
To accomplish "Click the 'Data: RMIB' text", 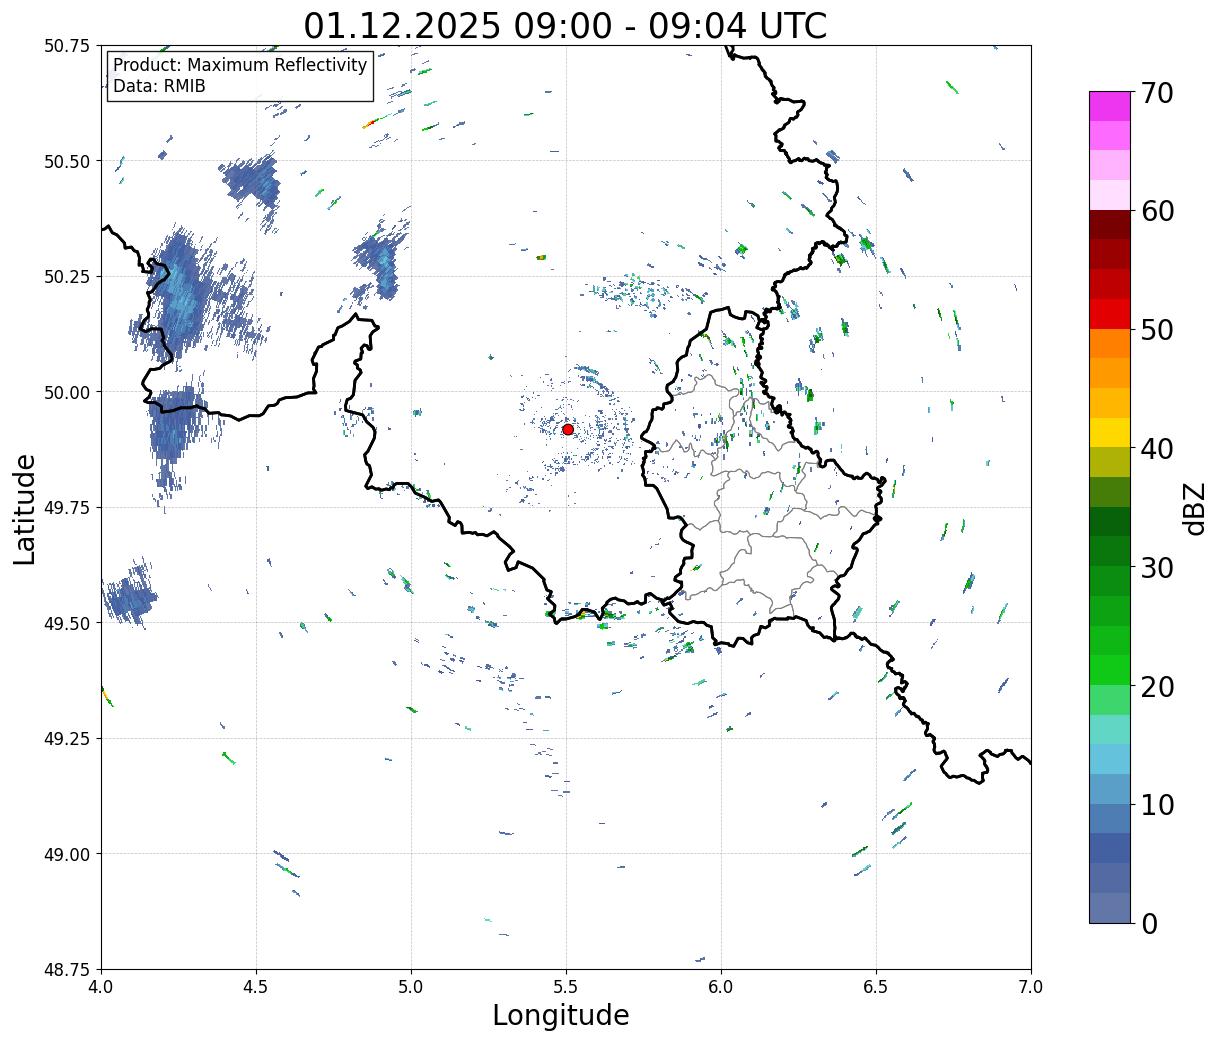I will tap(159, 87).
